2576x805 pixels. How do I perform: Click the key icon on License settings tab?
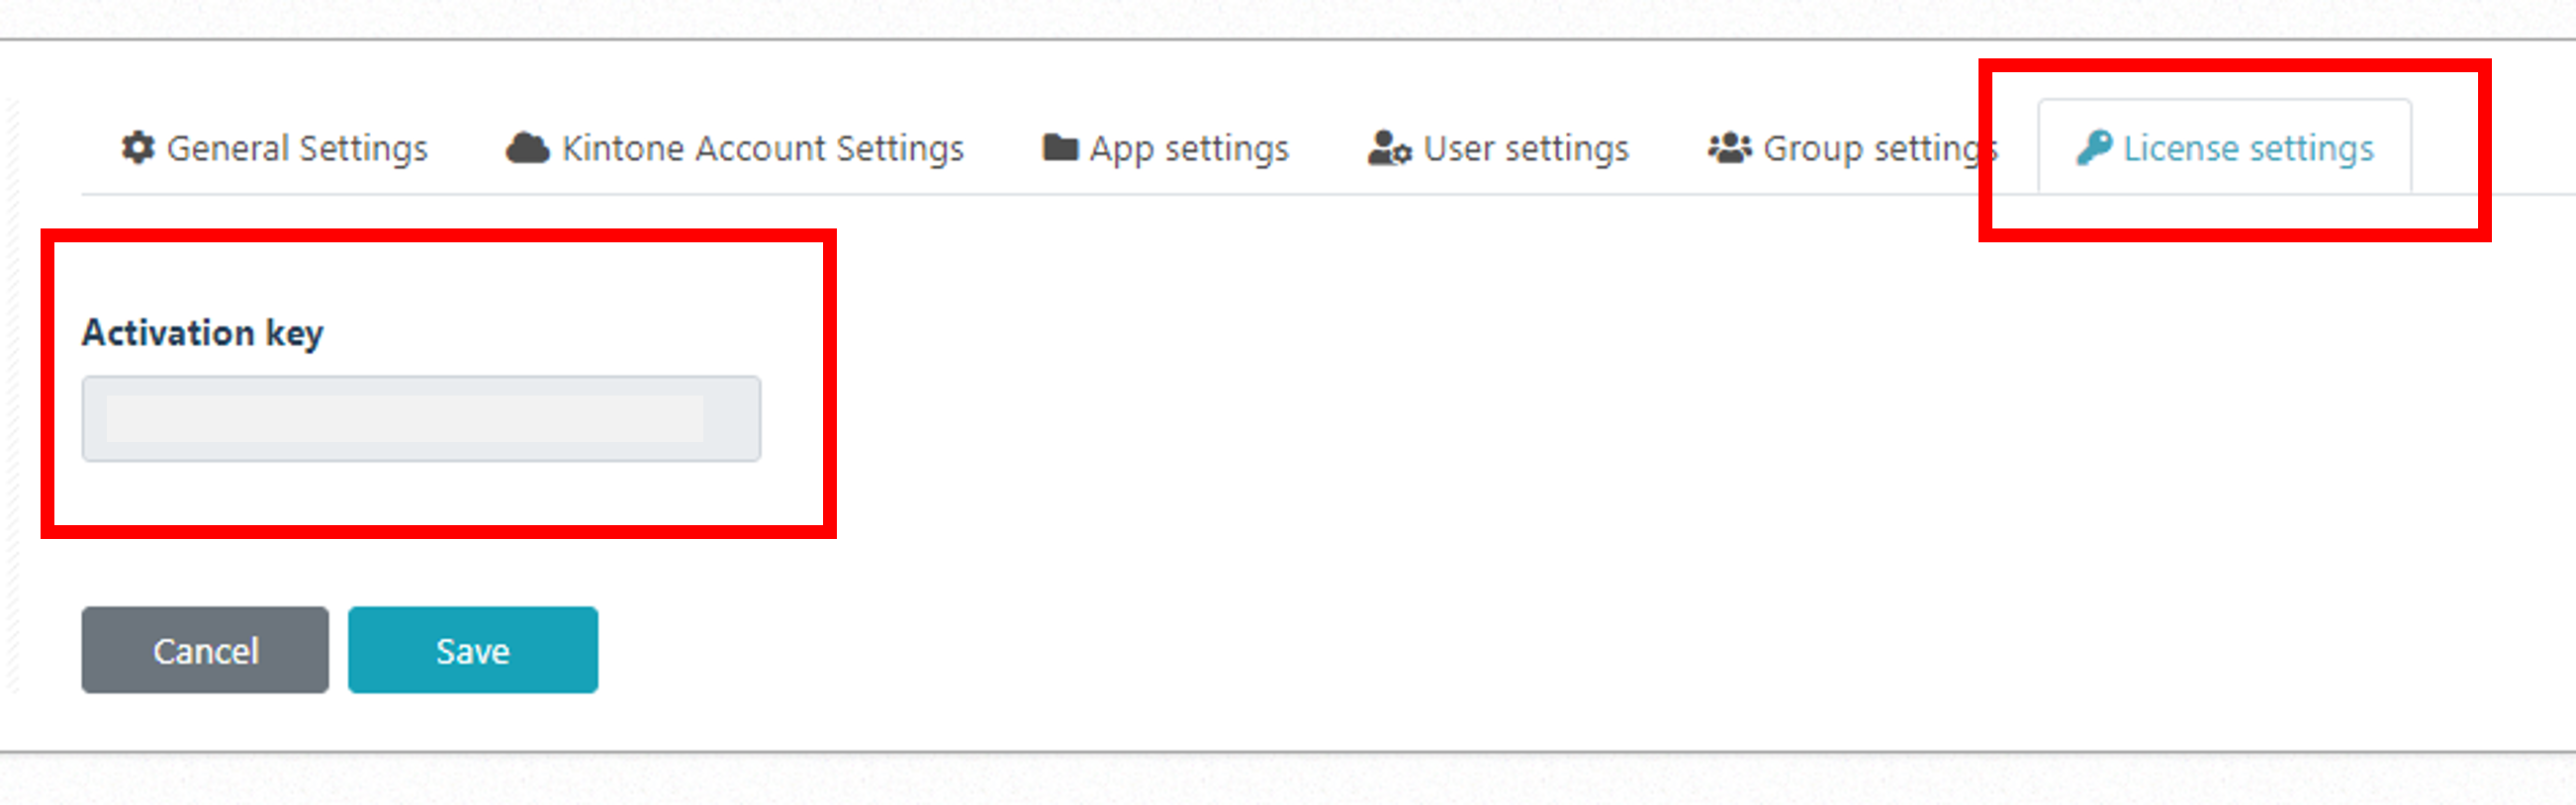click(x=2094, y=148)
